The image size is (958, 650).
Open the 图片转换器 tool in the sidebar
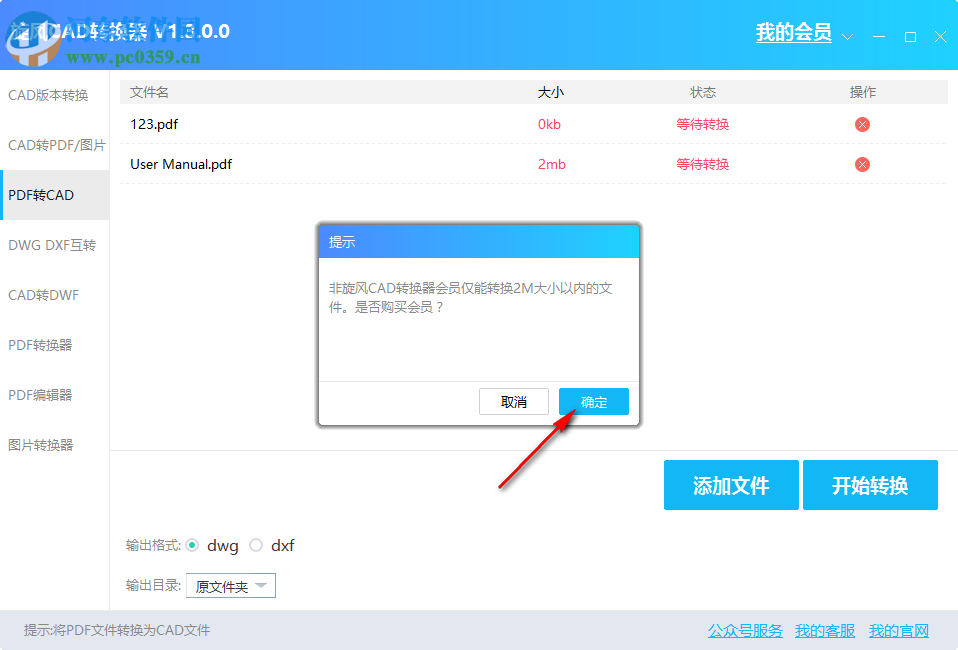(46, 444)
